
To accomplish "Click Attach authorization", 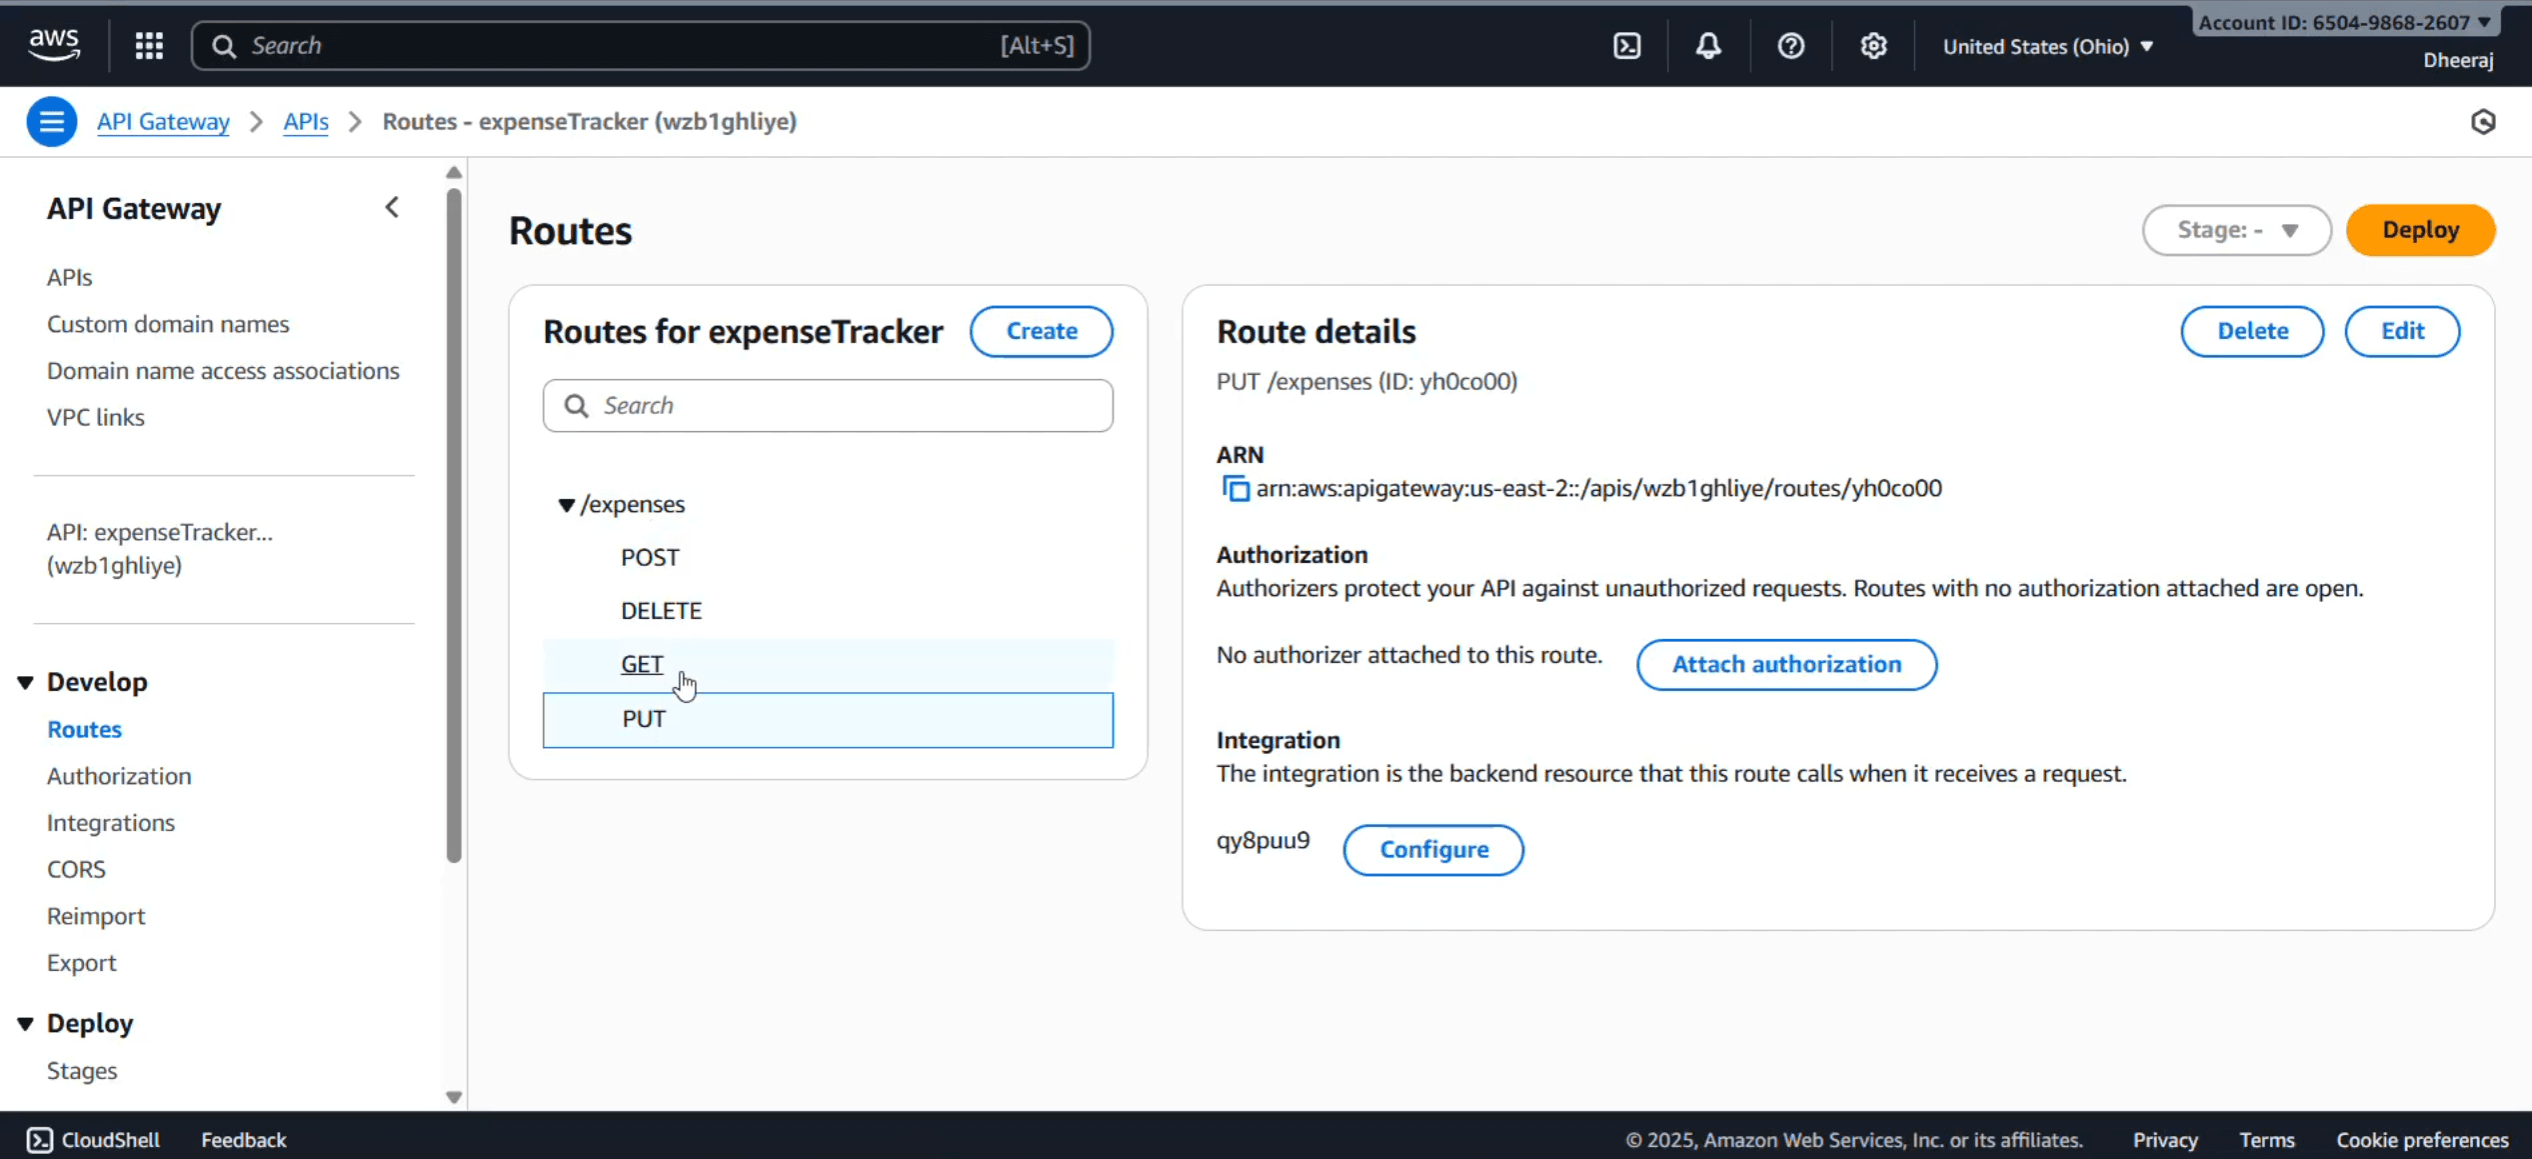I will click(x=1786, y=665).
